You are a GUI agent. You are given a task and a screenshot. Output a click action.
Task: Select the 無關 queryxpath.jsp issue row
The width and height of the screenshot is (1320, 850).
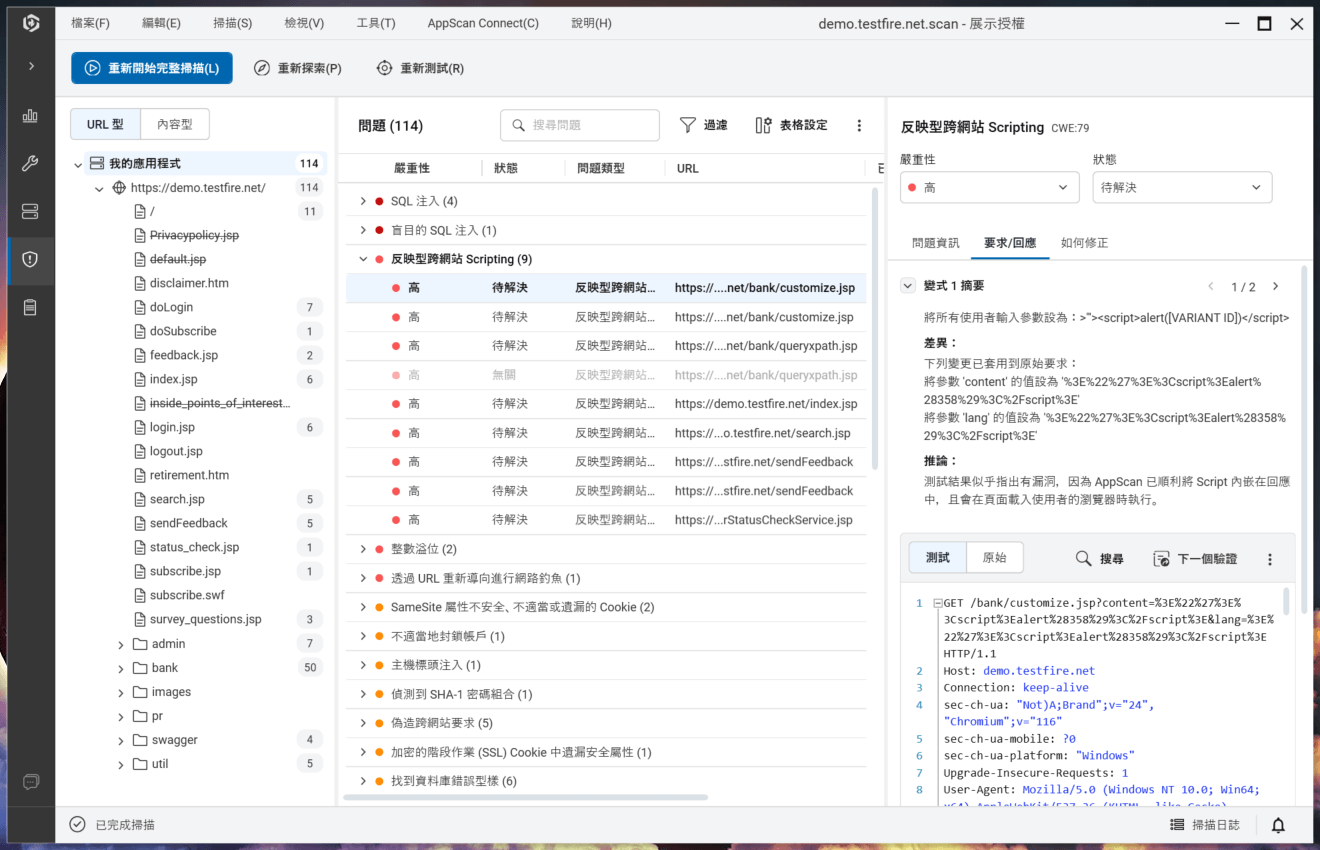pyautogui.click(x=606, y=375)
